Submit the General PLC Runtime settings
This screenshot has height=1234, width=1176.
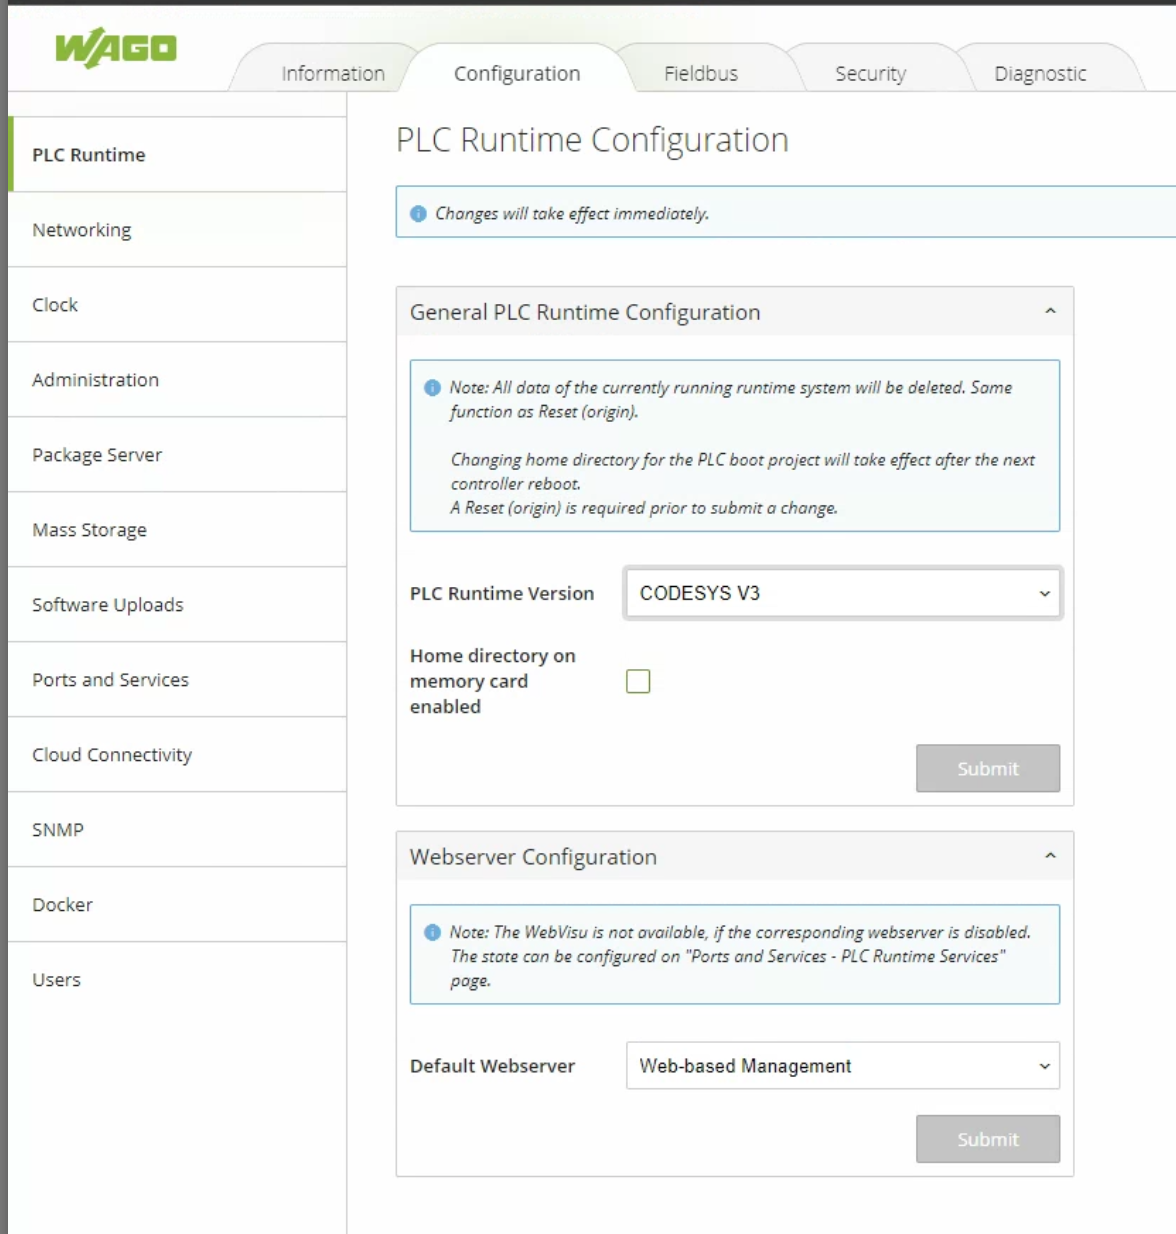click(987, 768)
